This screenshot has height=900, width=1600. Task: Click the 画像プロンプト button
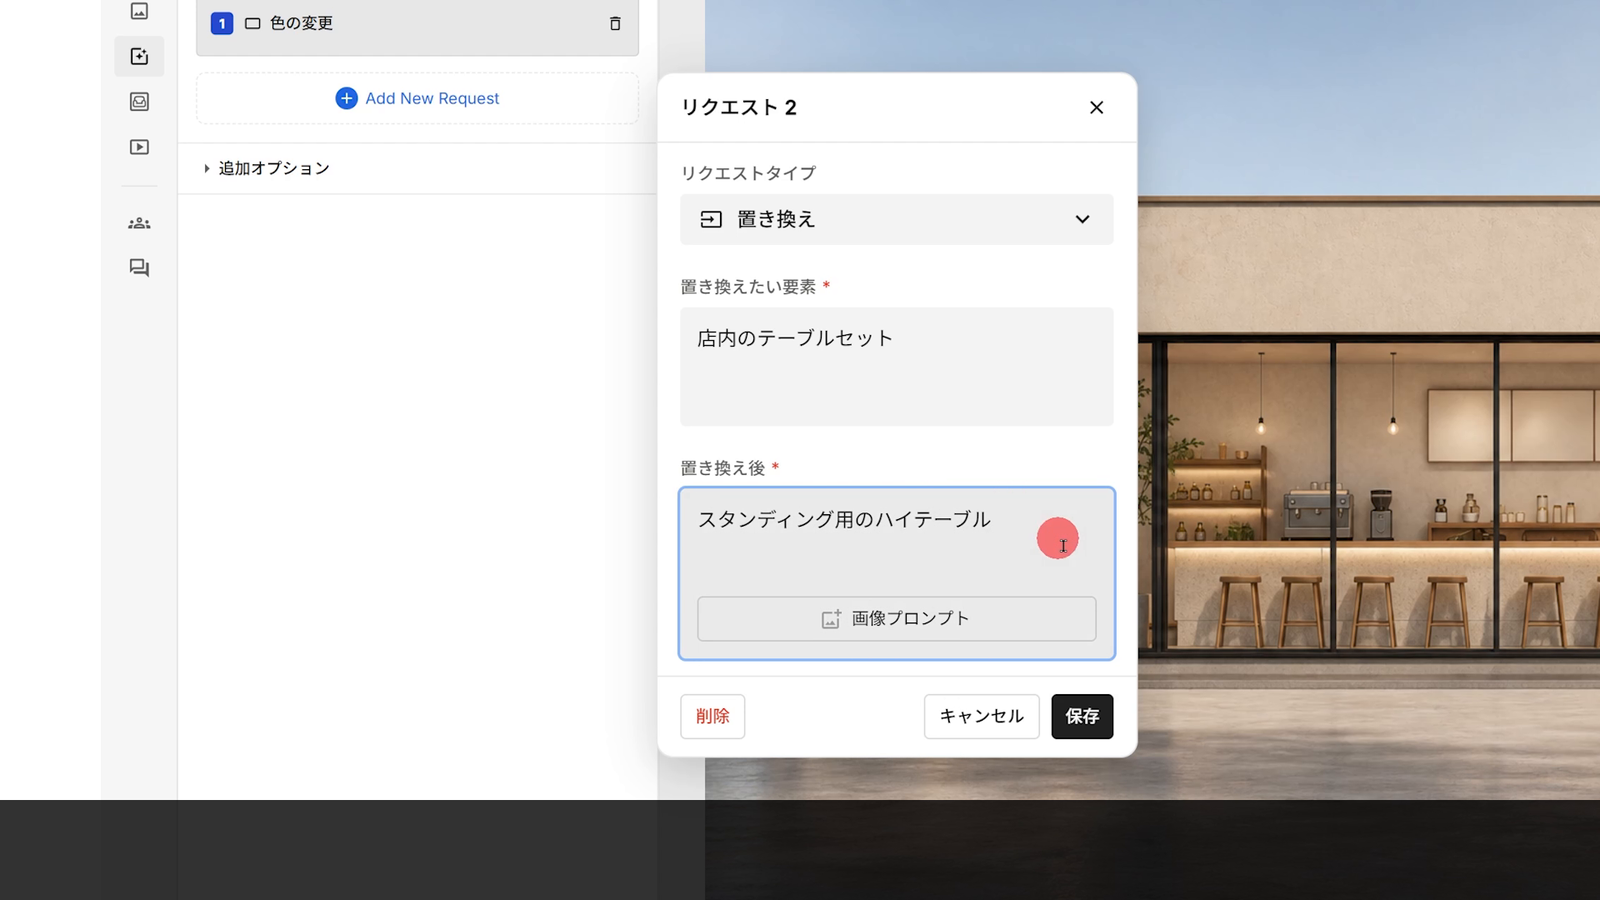click(x=896, y=619)
